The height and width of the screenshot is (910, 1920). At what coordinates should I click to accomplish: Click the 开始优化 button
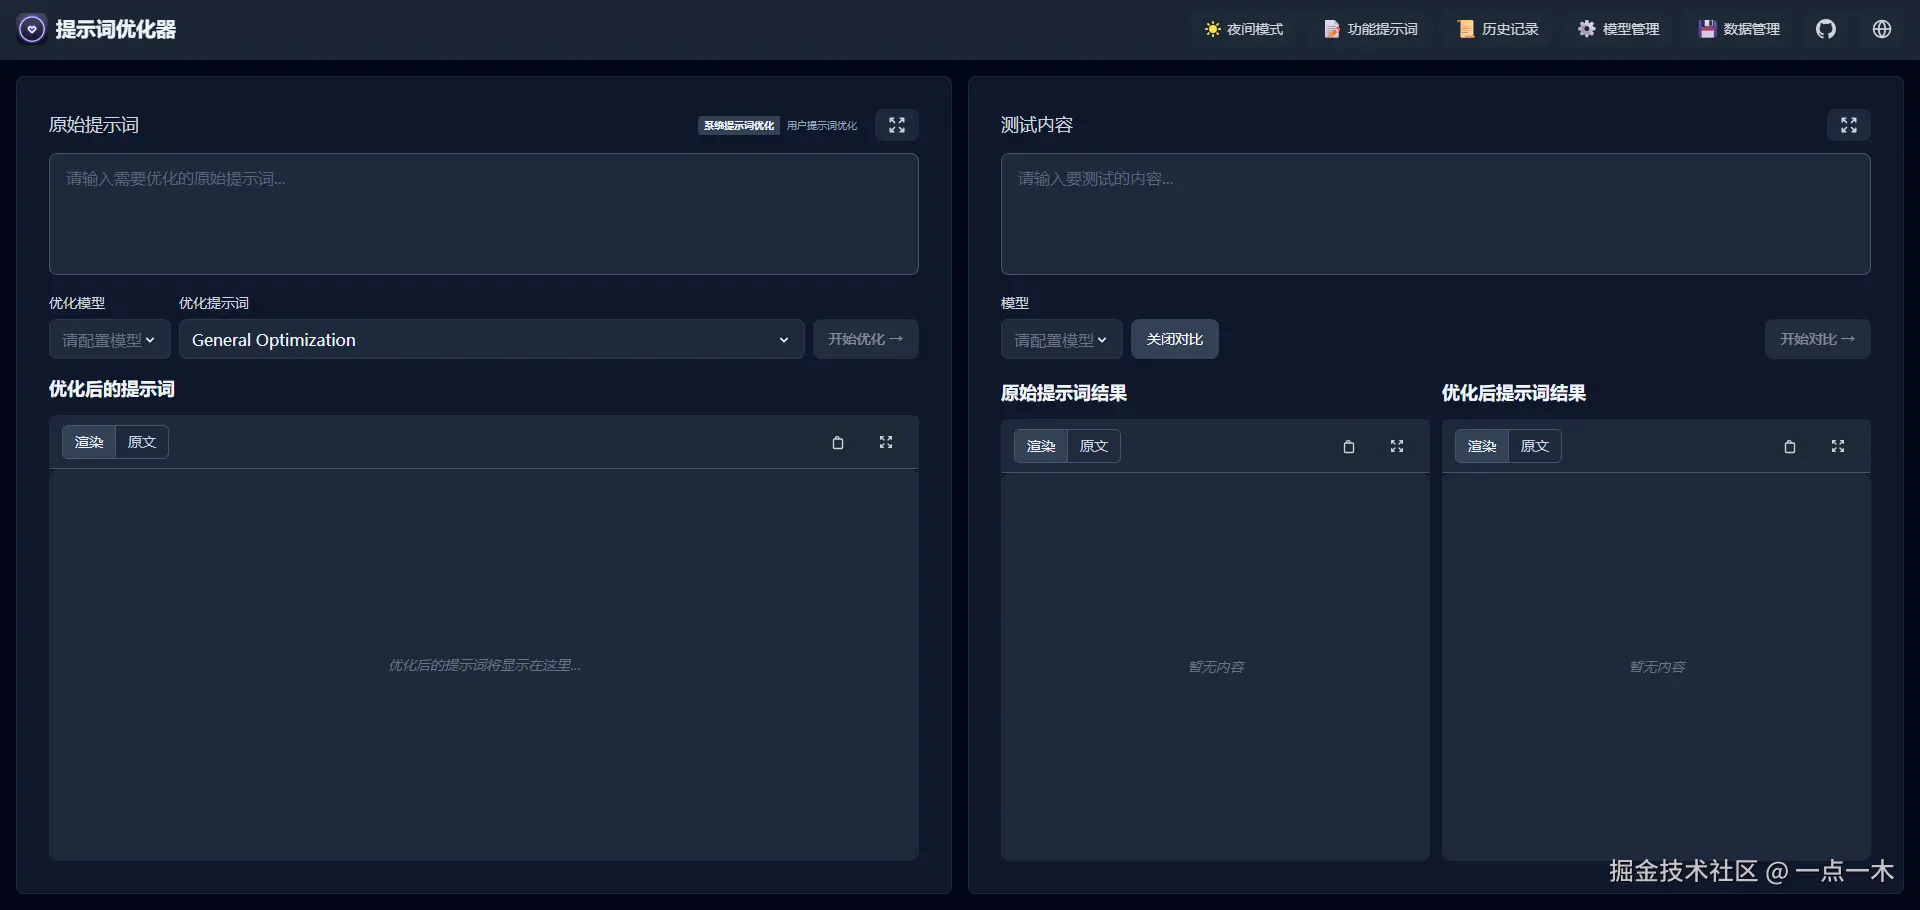tap(864, 339)
